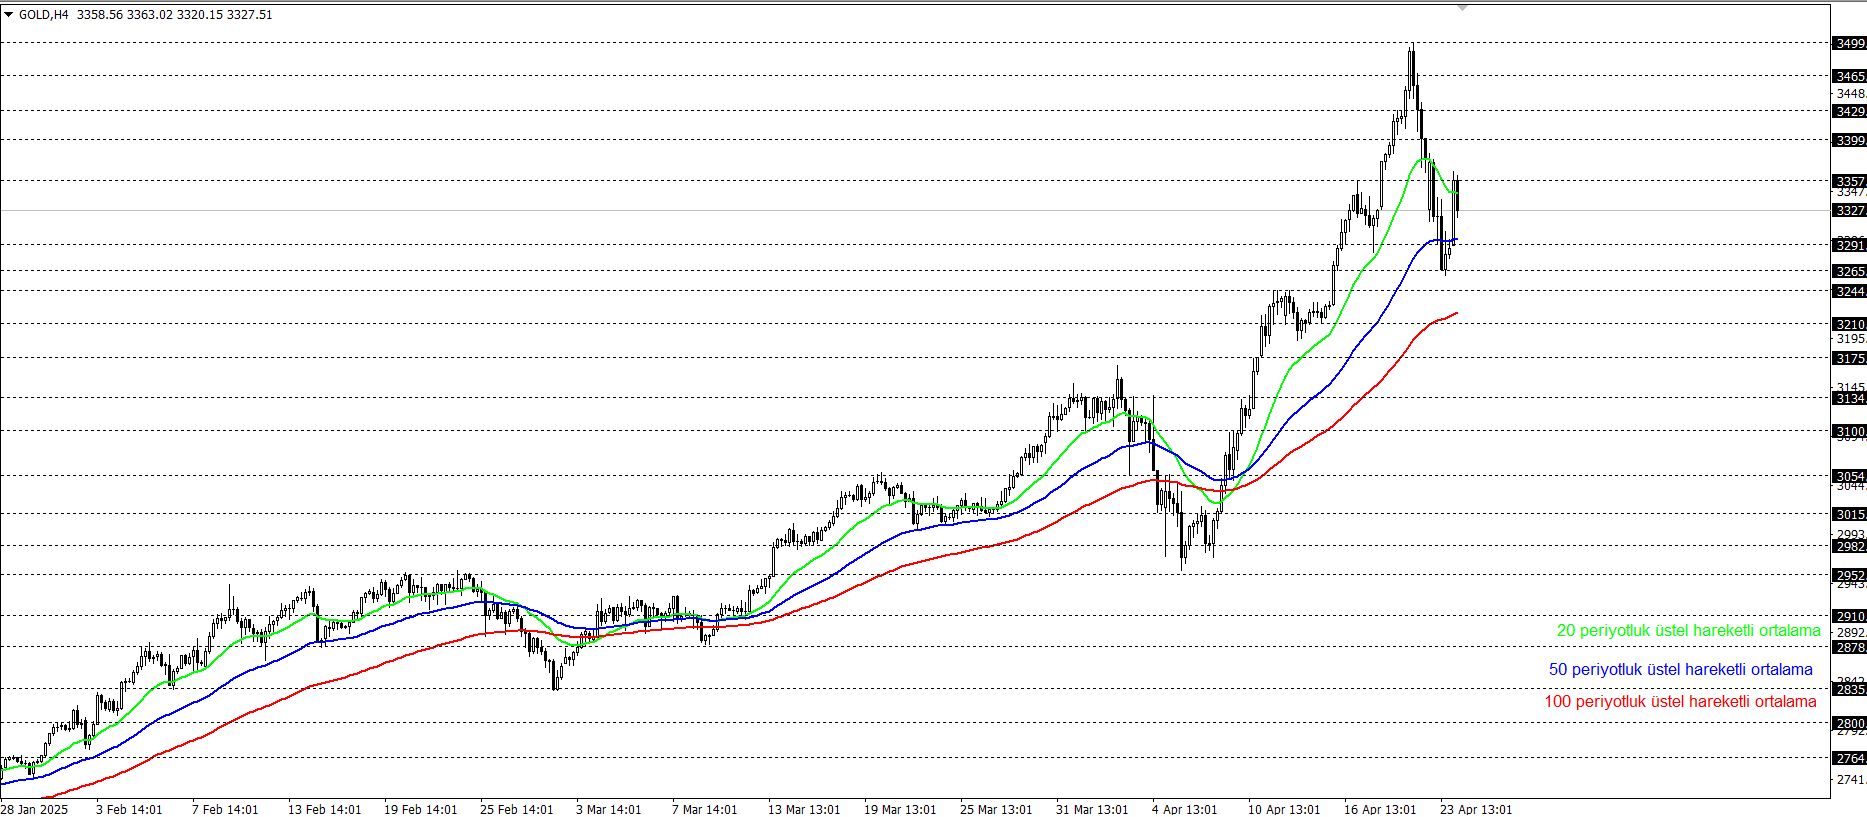Click the dropdown triangle beside GOLD,H4

tap(9, 15)
